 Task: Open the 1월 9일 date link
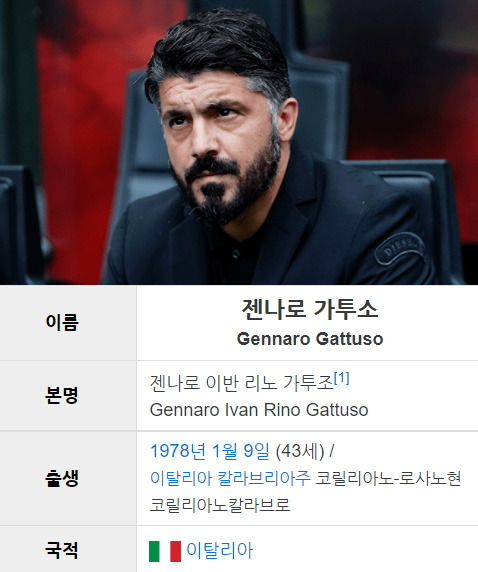coord(240,451)
